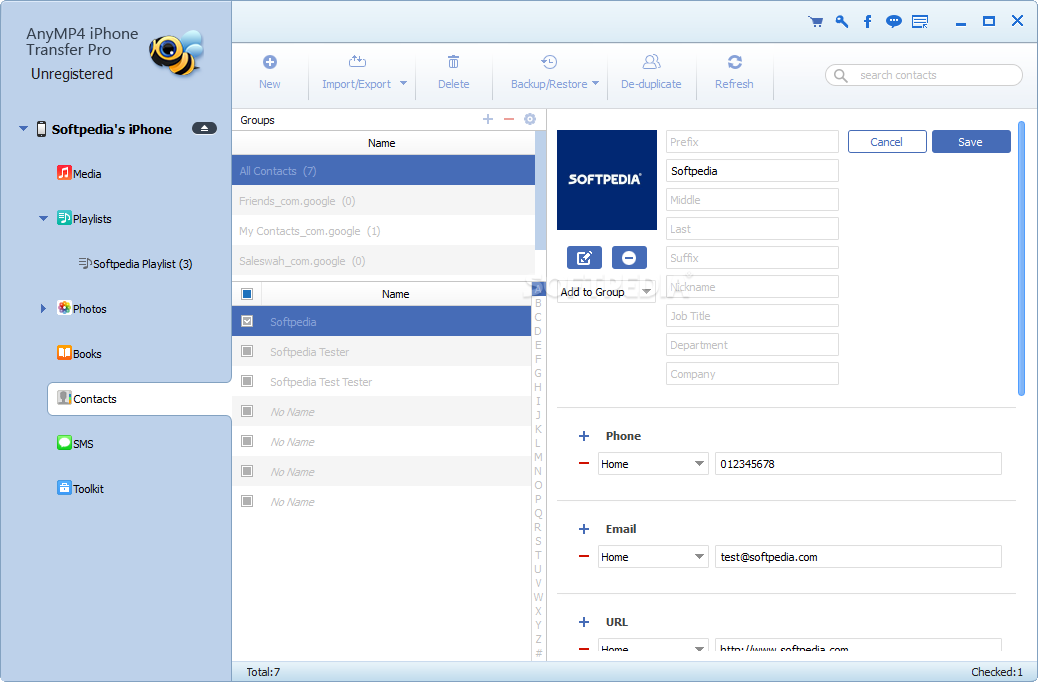Click the email field test@softpedia.com
The height and width of the screenshot is (682, 1038).
point(859,557)
